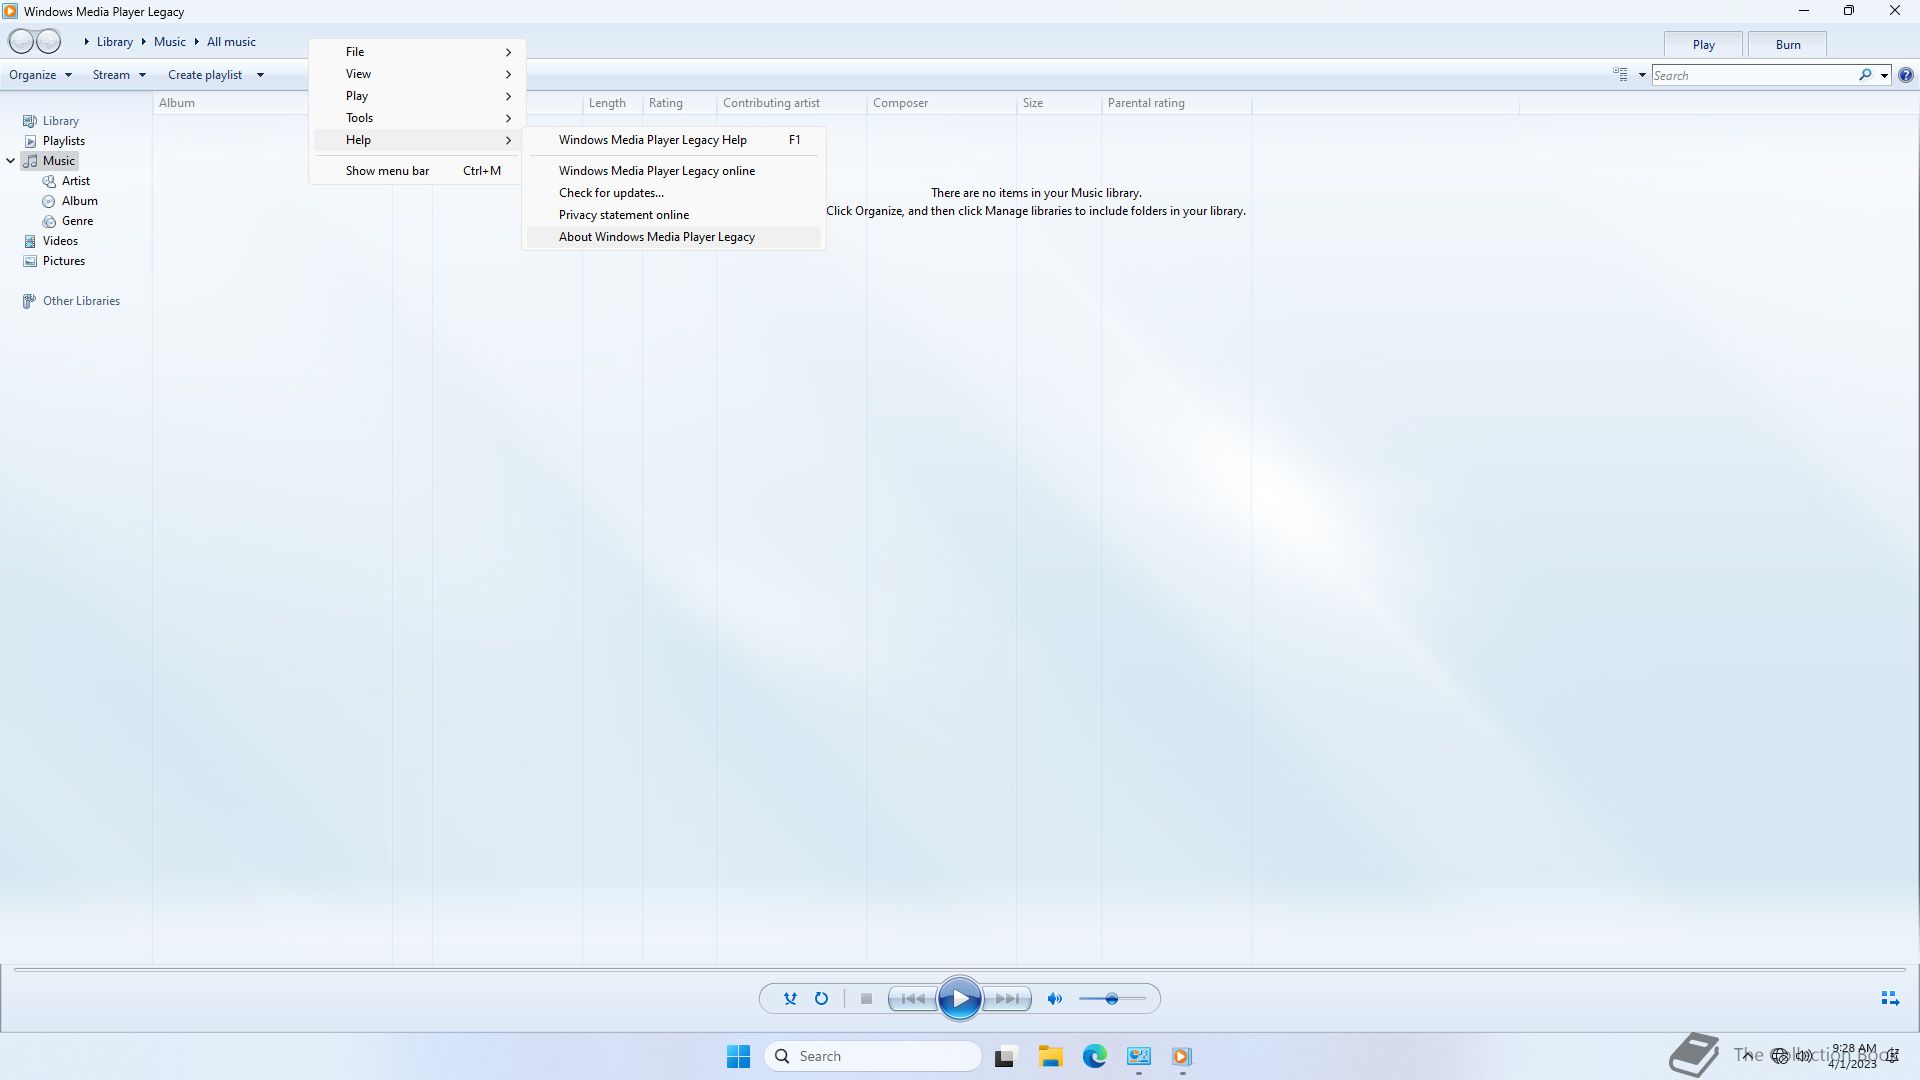
Task: Open the Tools submenu
Action: [x=418, y=118]
